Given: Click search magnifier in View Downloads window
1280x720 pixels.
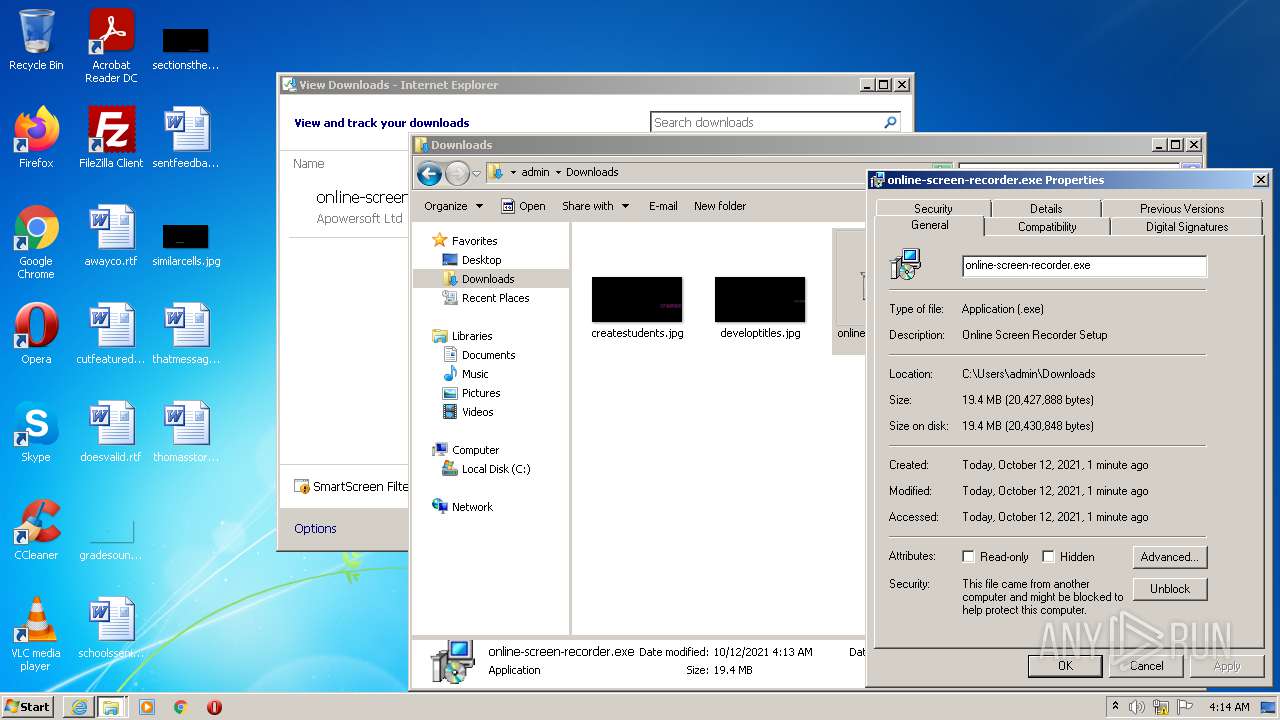Looking at the screenshot, I should (x=890, y=122).
